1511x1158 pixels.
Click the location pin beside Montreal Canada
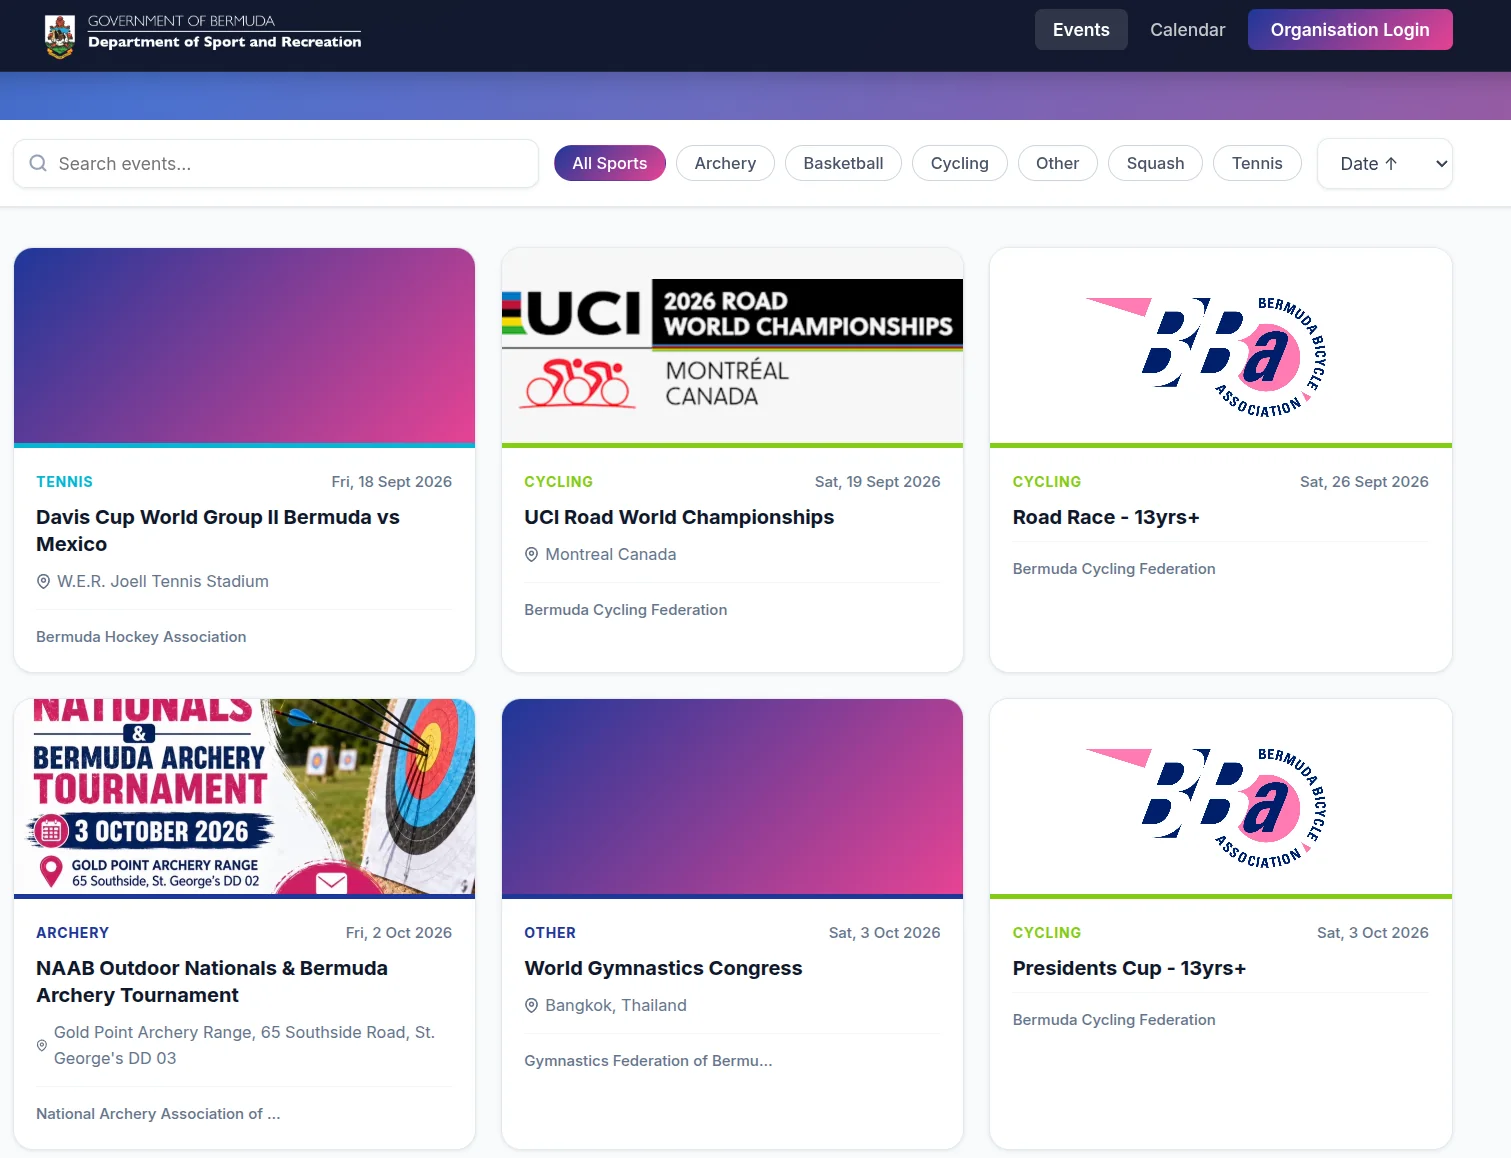pyautogui.click(x=531, y=555)
